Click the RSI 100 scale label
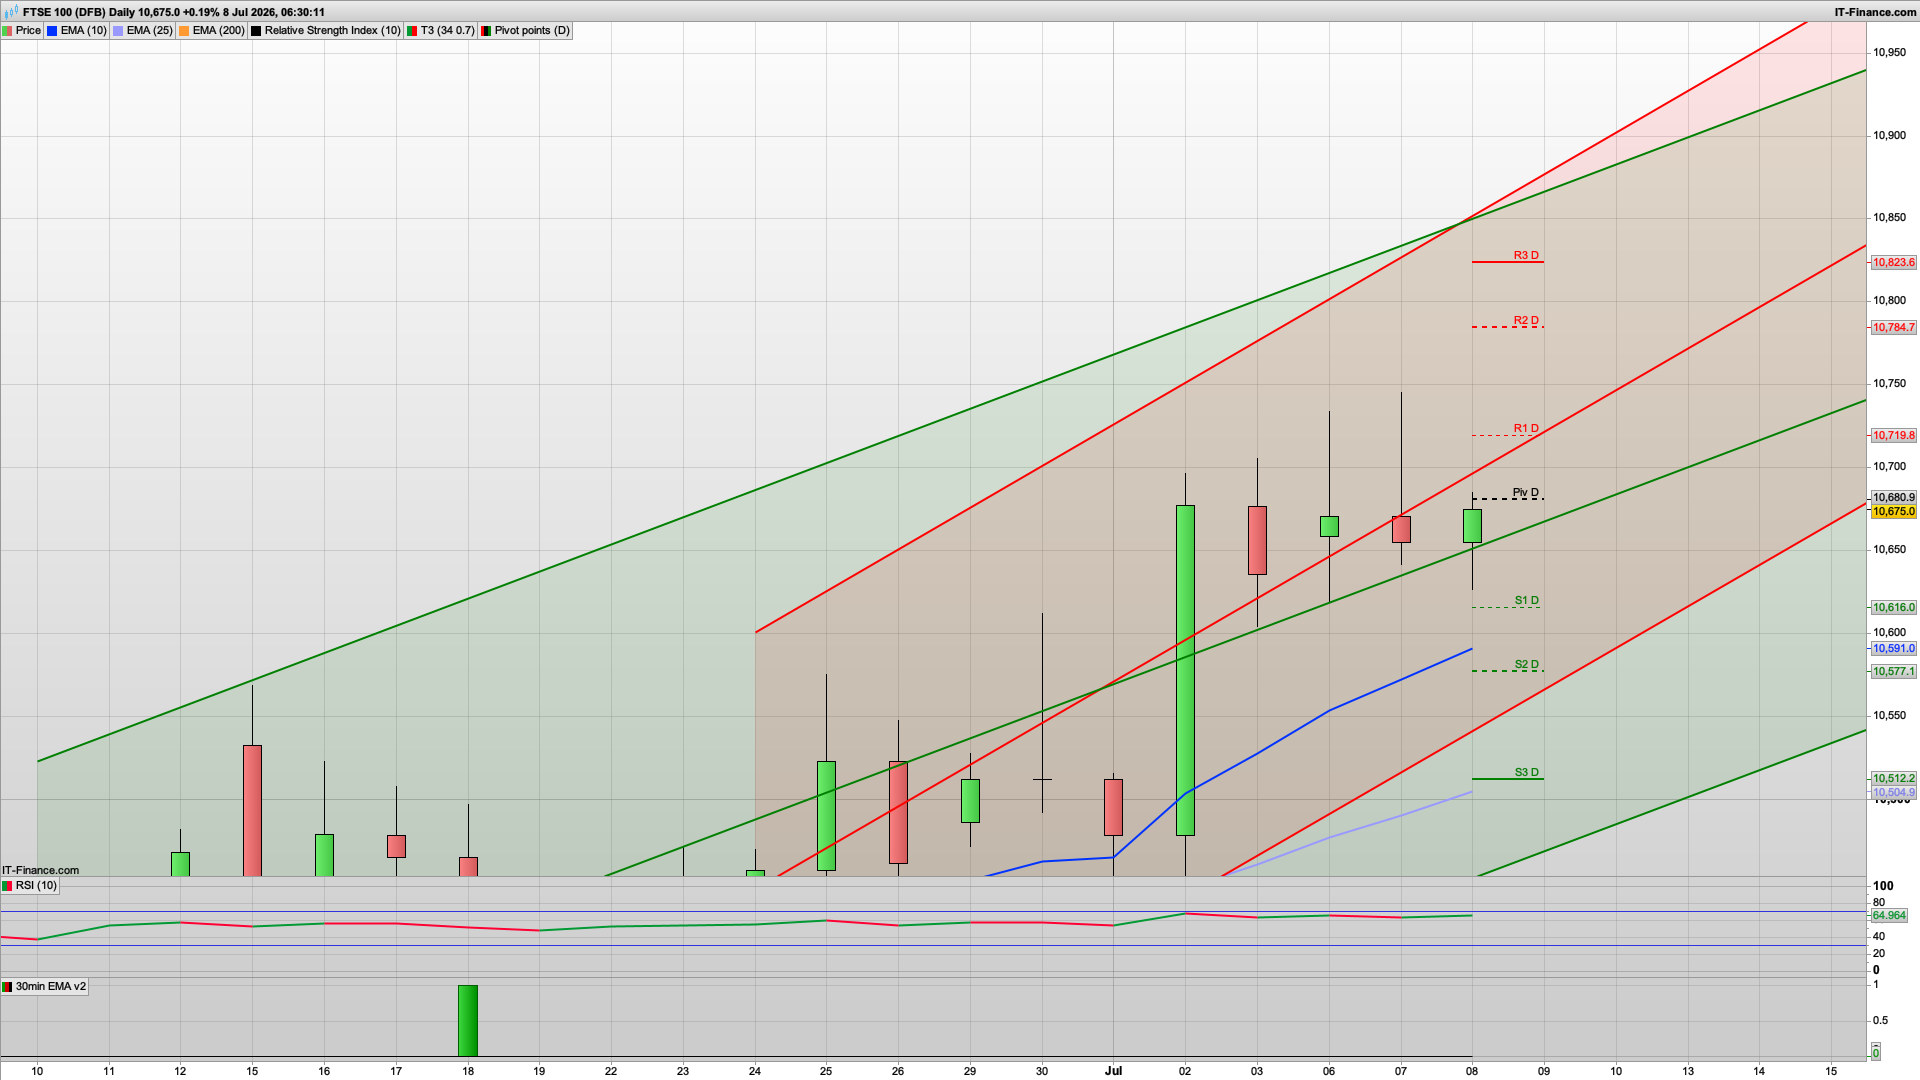 point(1883,886)
